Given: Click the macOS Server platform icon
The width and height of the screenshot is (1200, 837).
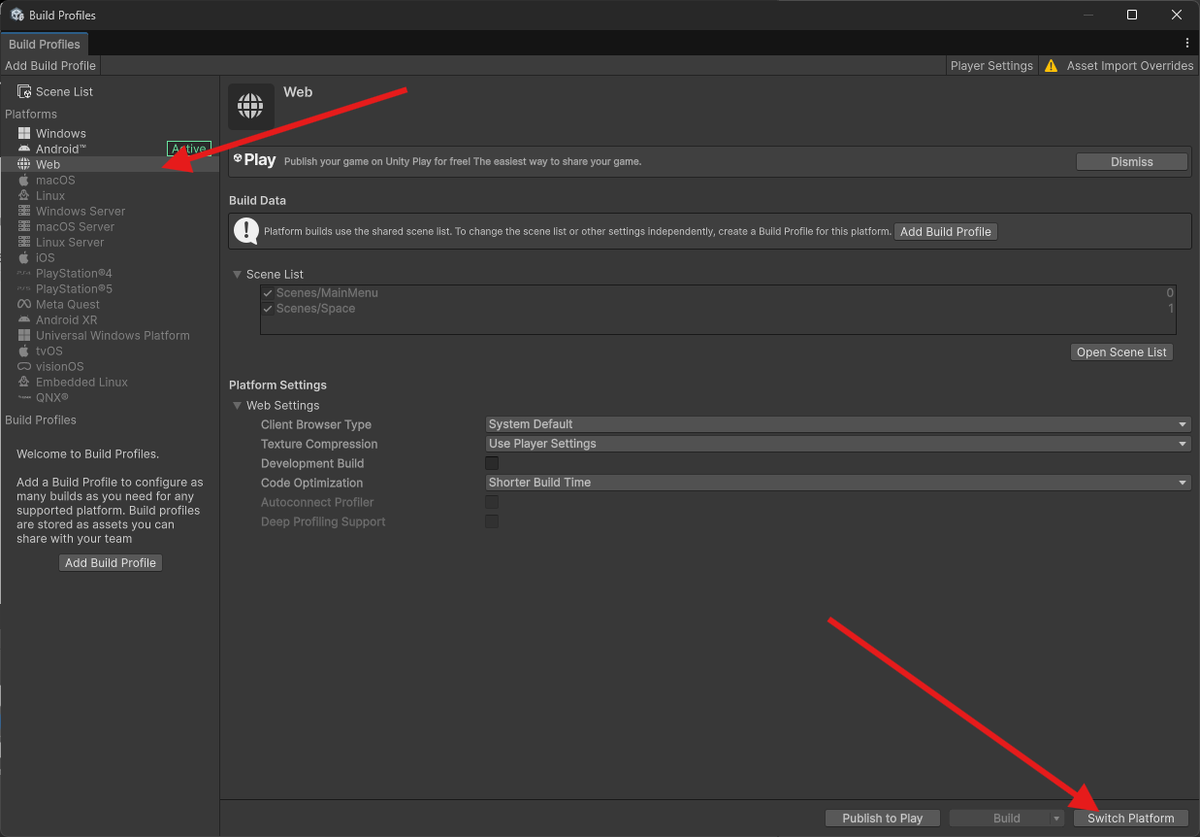Looking at the screenshot, I should [x=24, y=227].
